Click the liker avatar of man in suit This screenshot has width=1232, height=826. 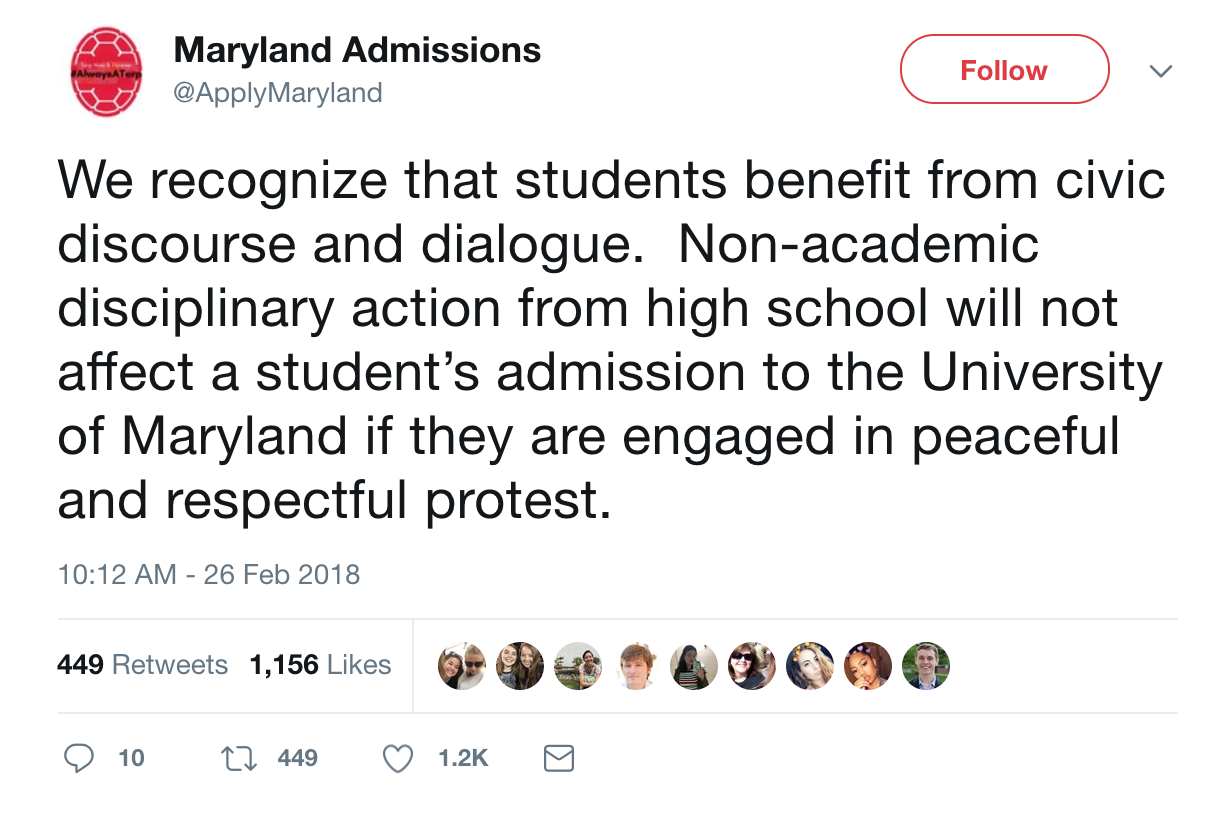click(926, 666)
